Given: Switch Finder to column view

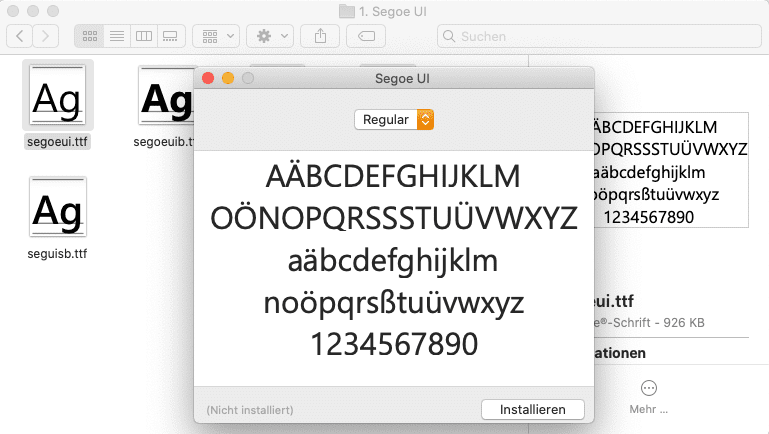Looking at the screenshot, I should [x=144, y=36].
